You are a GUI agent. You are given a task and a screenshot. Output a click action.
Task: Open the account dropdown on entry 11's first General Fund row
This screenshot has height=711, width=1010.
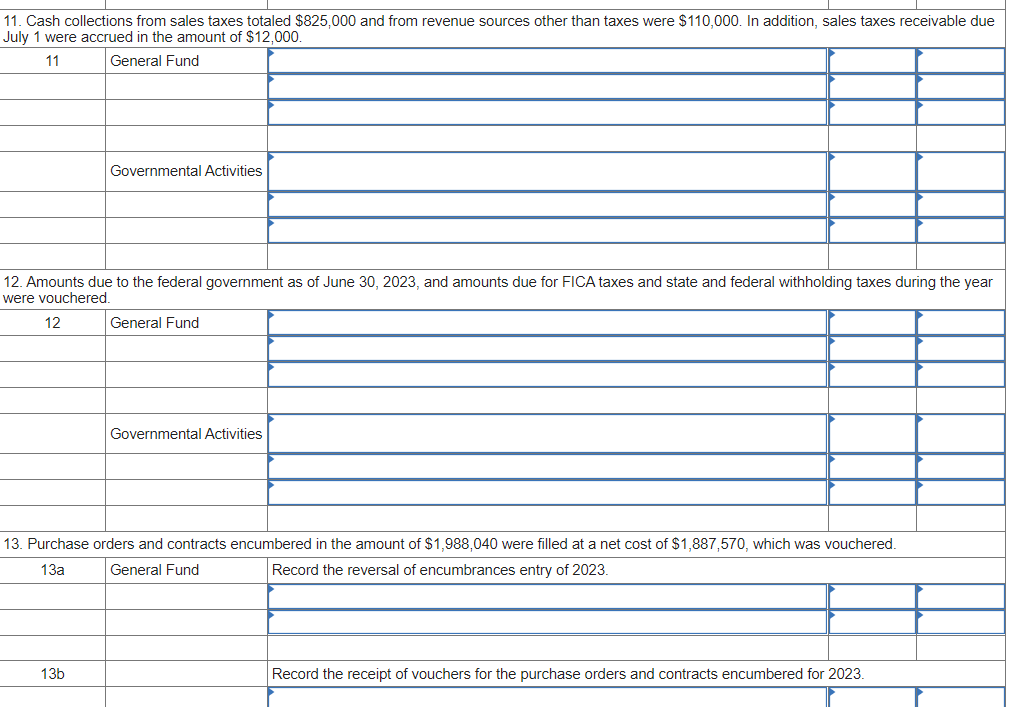tap(545, 60)
